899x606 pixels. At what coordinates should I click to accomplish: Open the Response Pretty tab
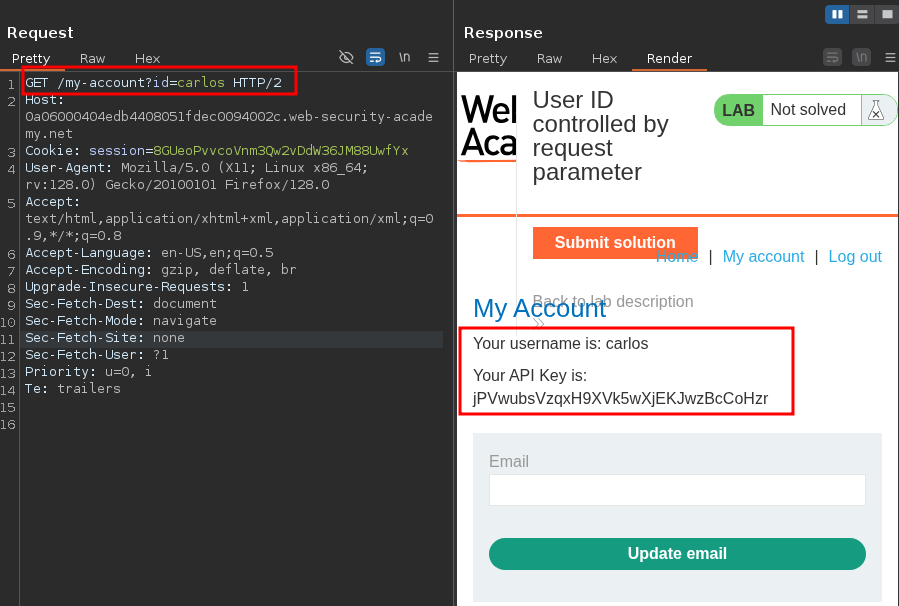488,58
